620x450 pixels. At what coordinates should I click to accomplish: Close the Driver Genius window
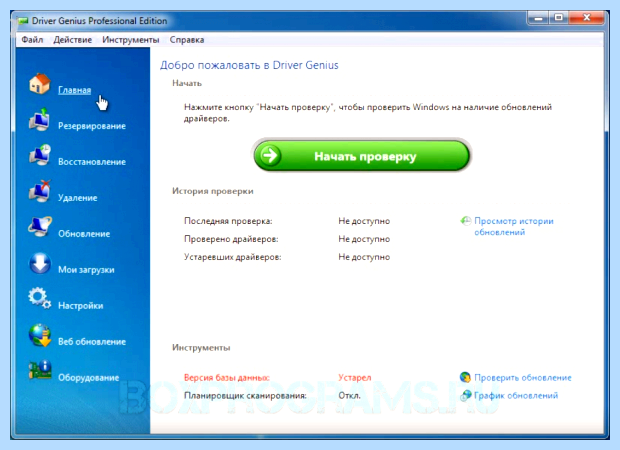tap(587, 18)
